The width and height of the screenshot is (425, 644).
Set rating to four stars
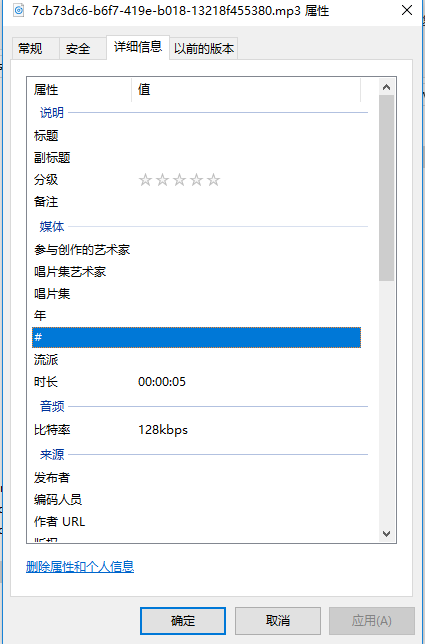click(197, 180)
